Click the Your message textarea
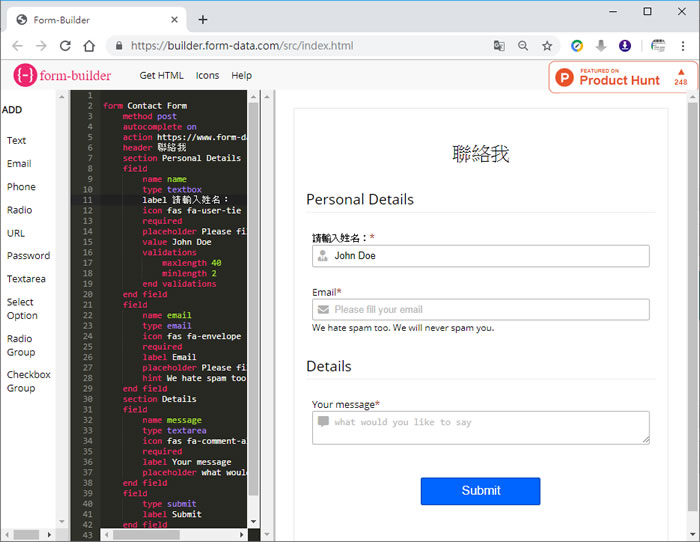Image resolution: width=700 pixels, height=542 pixels. click(480, 427)
